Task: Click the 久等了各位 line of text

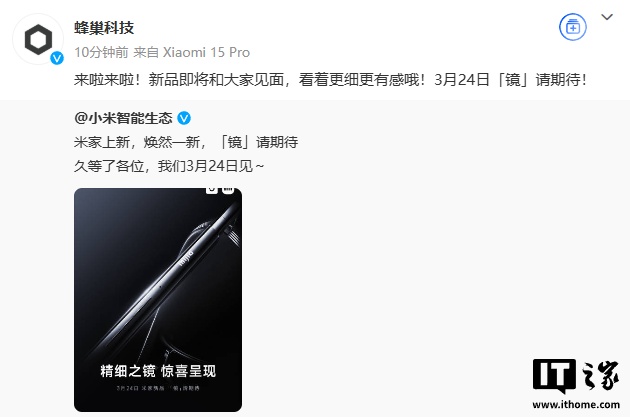Action: pyautogui.click(x=169, y=166)
